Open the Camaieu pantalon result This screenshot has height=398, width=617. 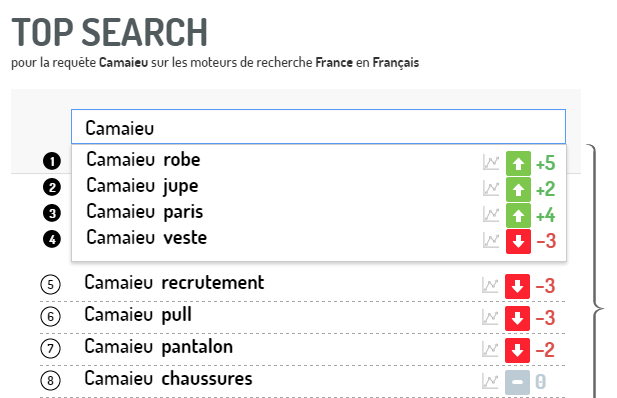point(158,347)
